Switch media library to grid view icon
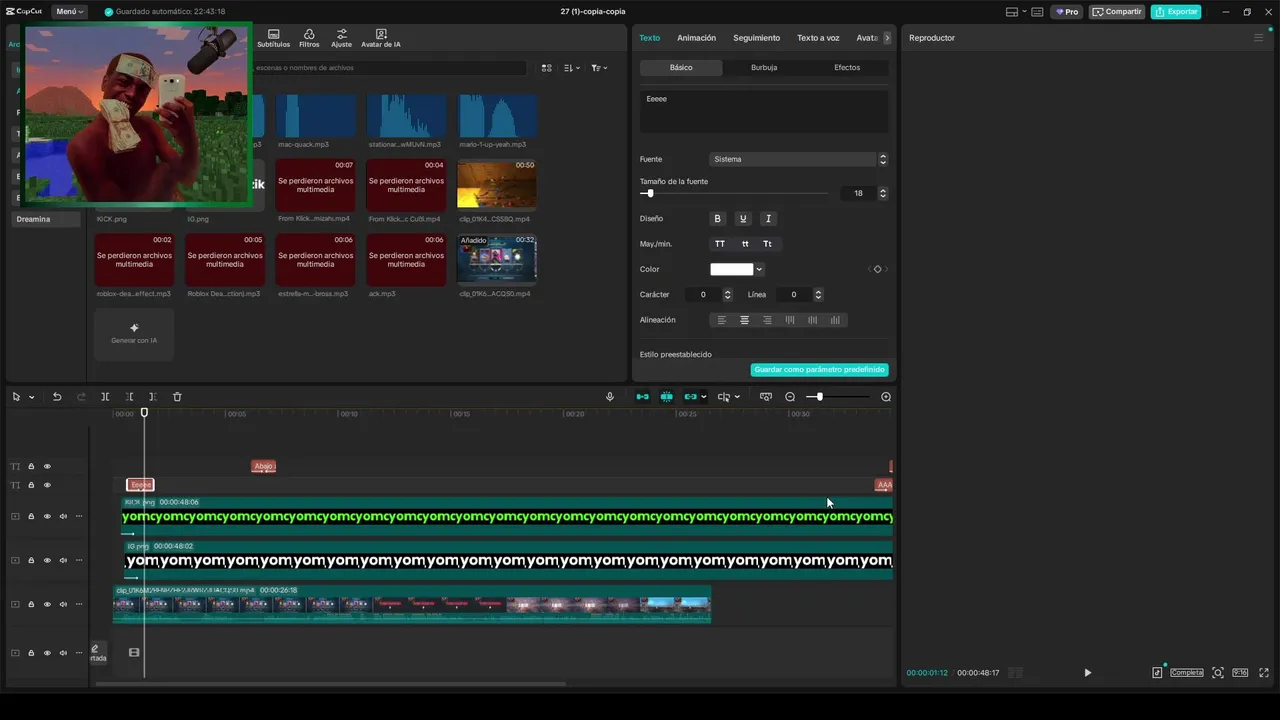Image resolution: width=1280 pixels, height=720 pixels. (546, 68)
